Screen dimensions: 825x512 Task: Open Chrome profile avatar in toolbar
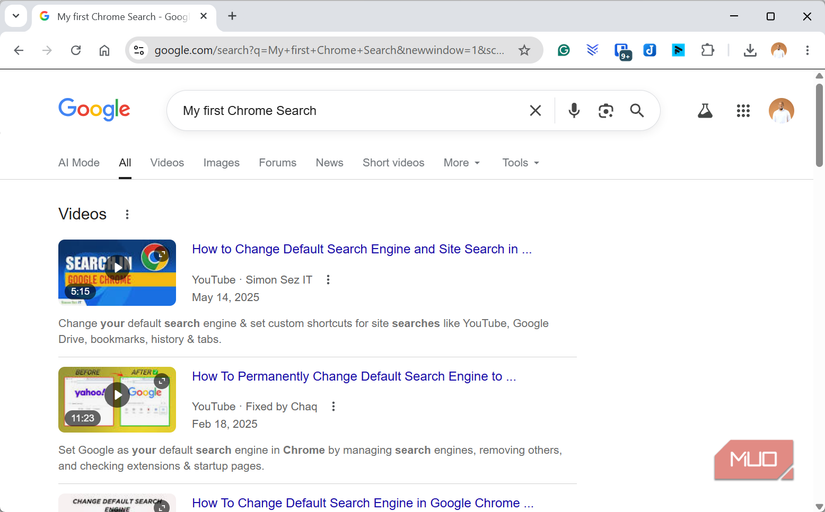779,51
